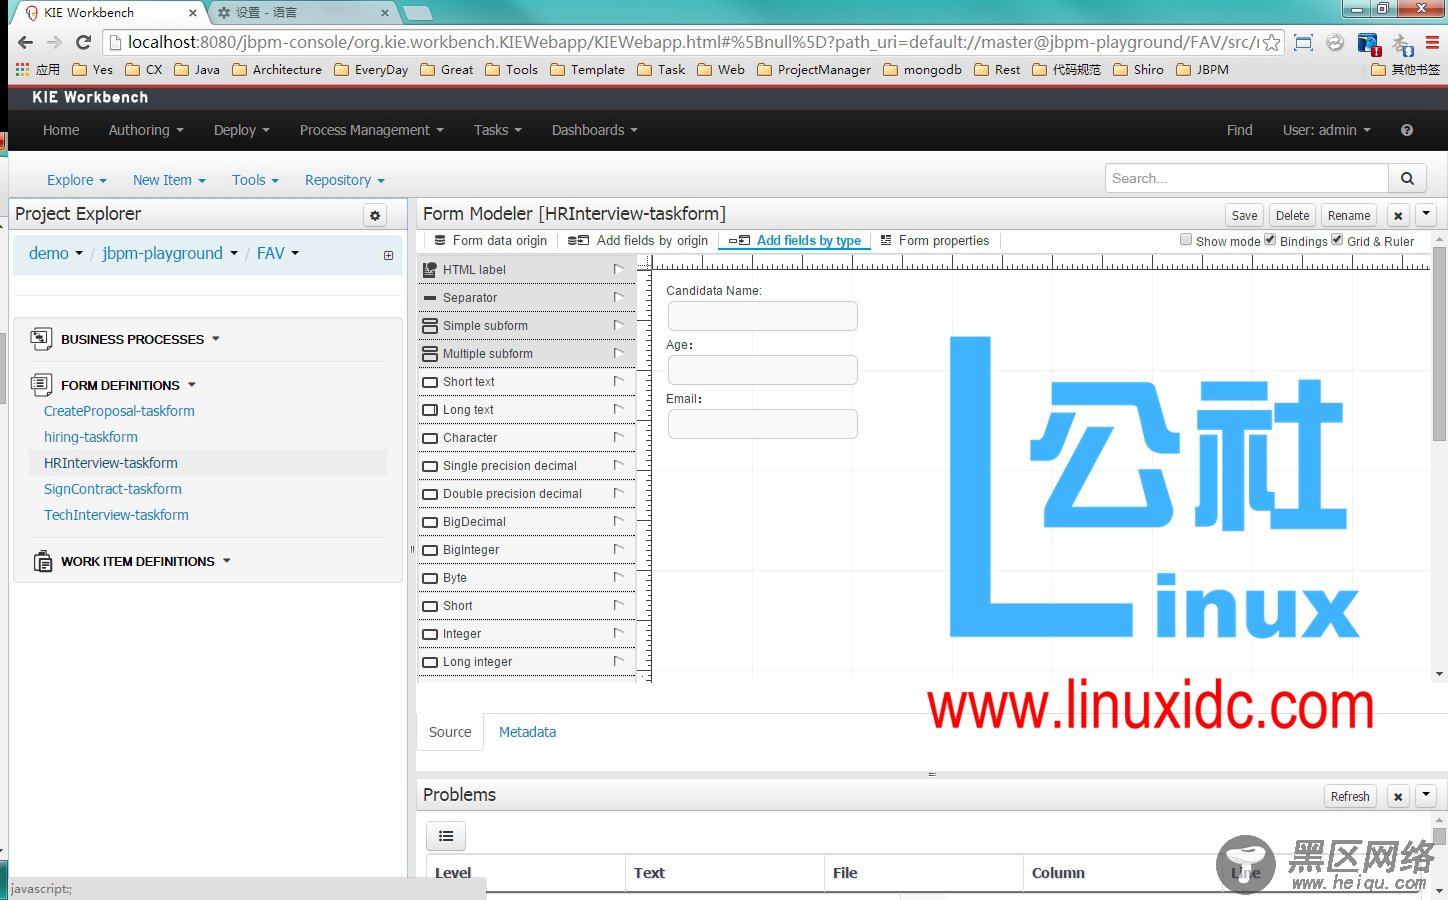Image resolution: width=1448 pixels, height=900 pixels.
Task: Open the User: admin dropdown
Action: (1326, 130)
